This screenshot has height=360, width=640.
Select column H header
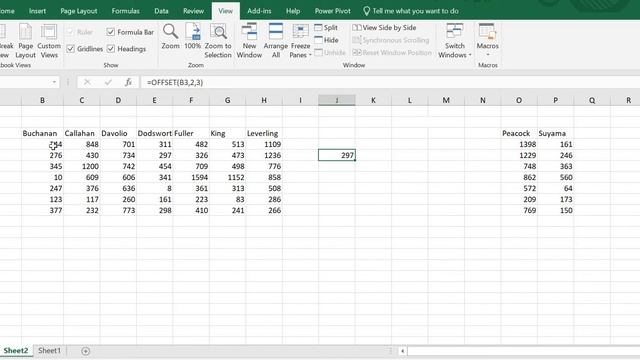click(x=264, y=100)
